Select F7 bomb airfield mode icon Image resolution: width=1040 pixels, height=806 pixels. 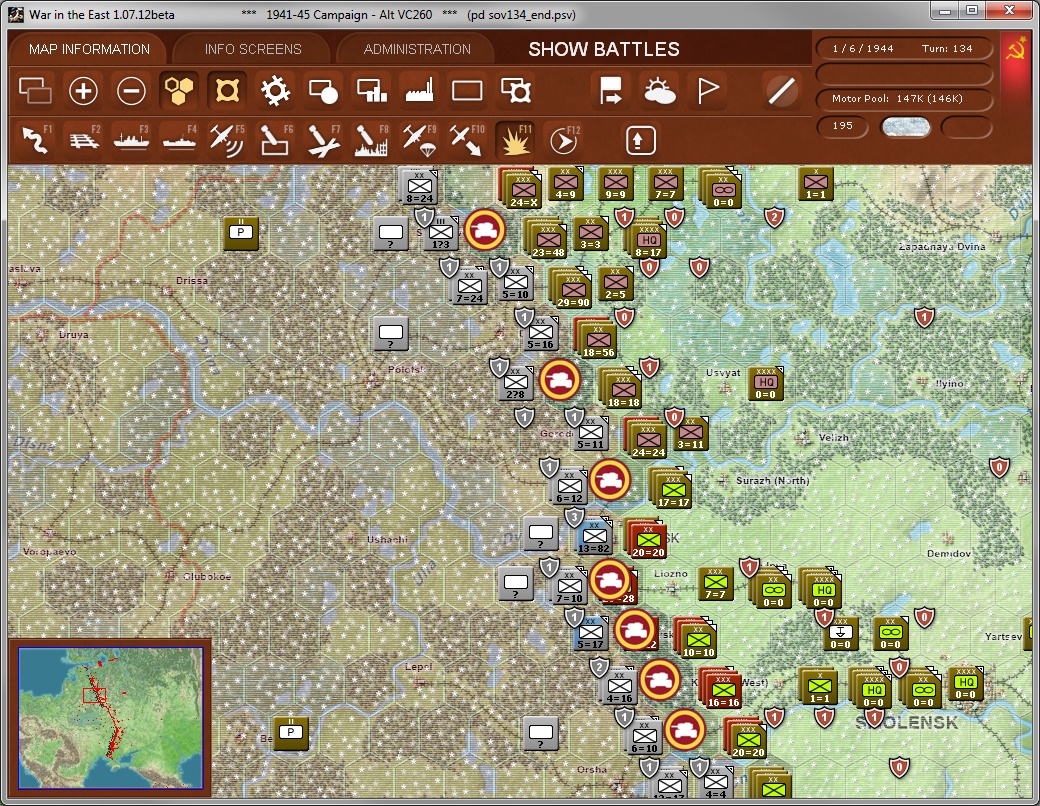pos(324,139)
